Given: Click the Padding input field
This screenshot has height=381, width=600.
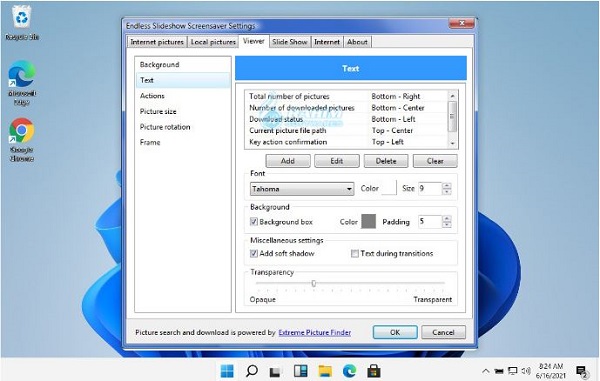Looking at the screenshot, I should pyautogui.click(x=430, y=221).
